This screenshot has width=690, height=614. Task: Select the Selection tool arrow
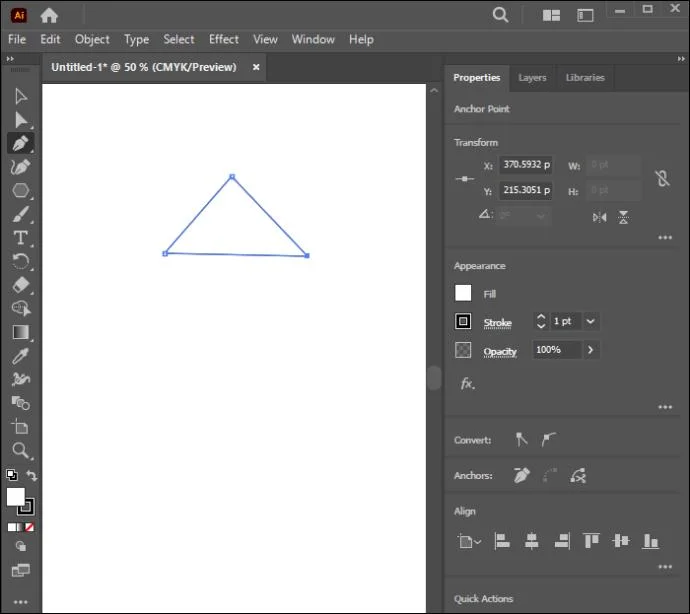(20, 96)
